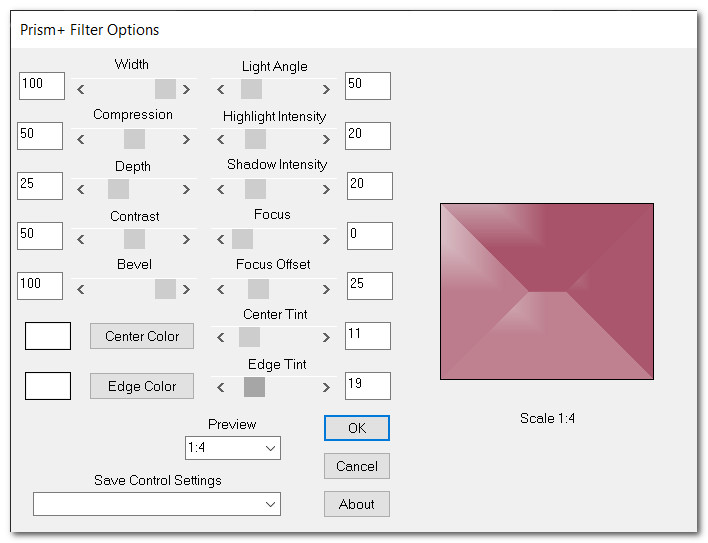The height and width of the screenshot is (543, 708).
Task: Click the center color swatch box
Action: (48, 336)
